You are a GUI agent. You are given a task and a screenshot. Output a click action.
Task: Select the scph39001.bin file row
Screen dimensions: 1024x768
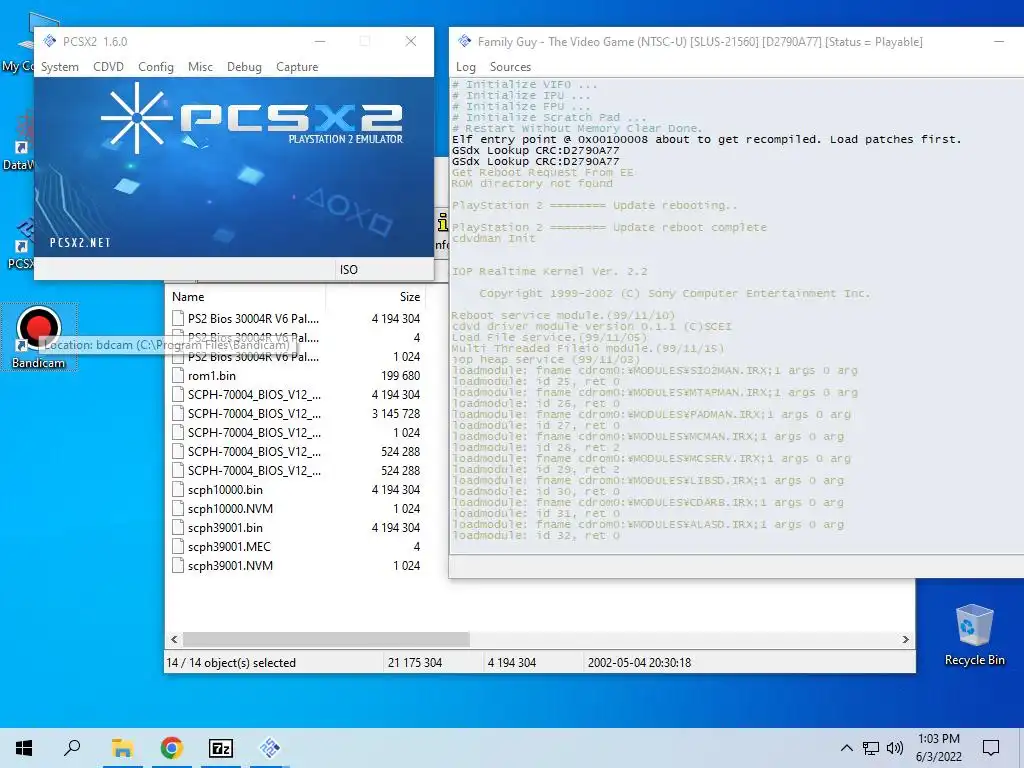296,527
